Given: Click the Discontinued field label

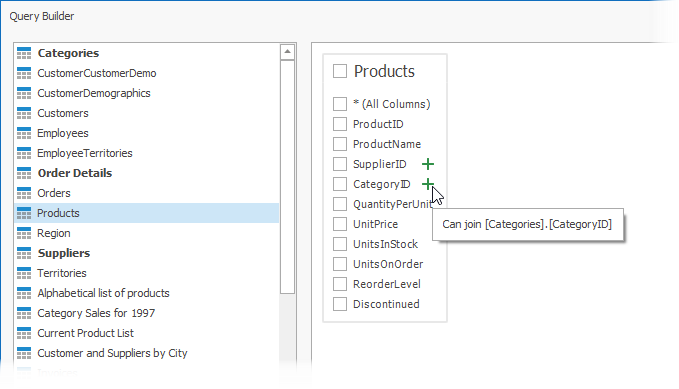Looking at the screenshot, I should click(386, 304).
